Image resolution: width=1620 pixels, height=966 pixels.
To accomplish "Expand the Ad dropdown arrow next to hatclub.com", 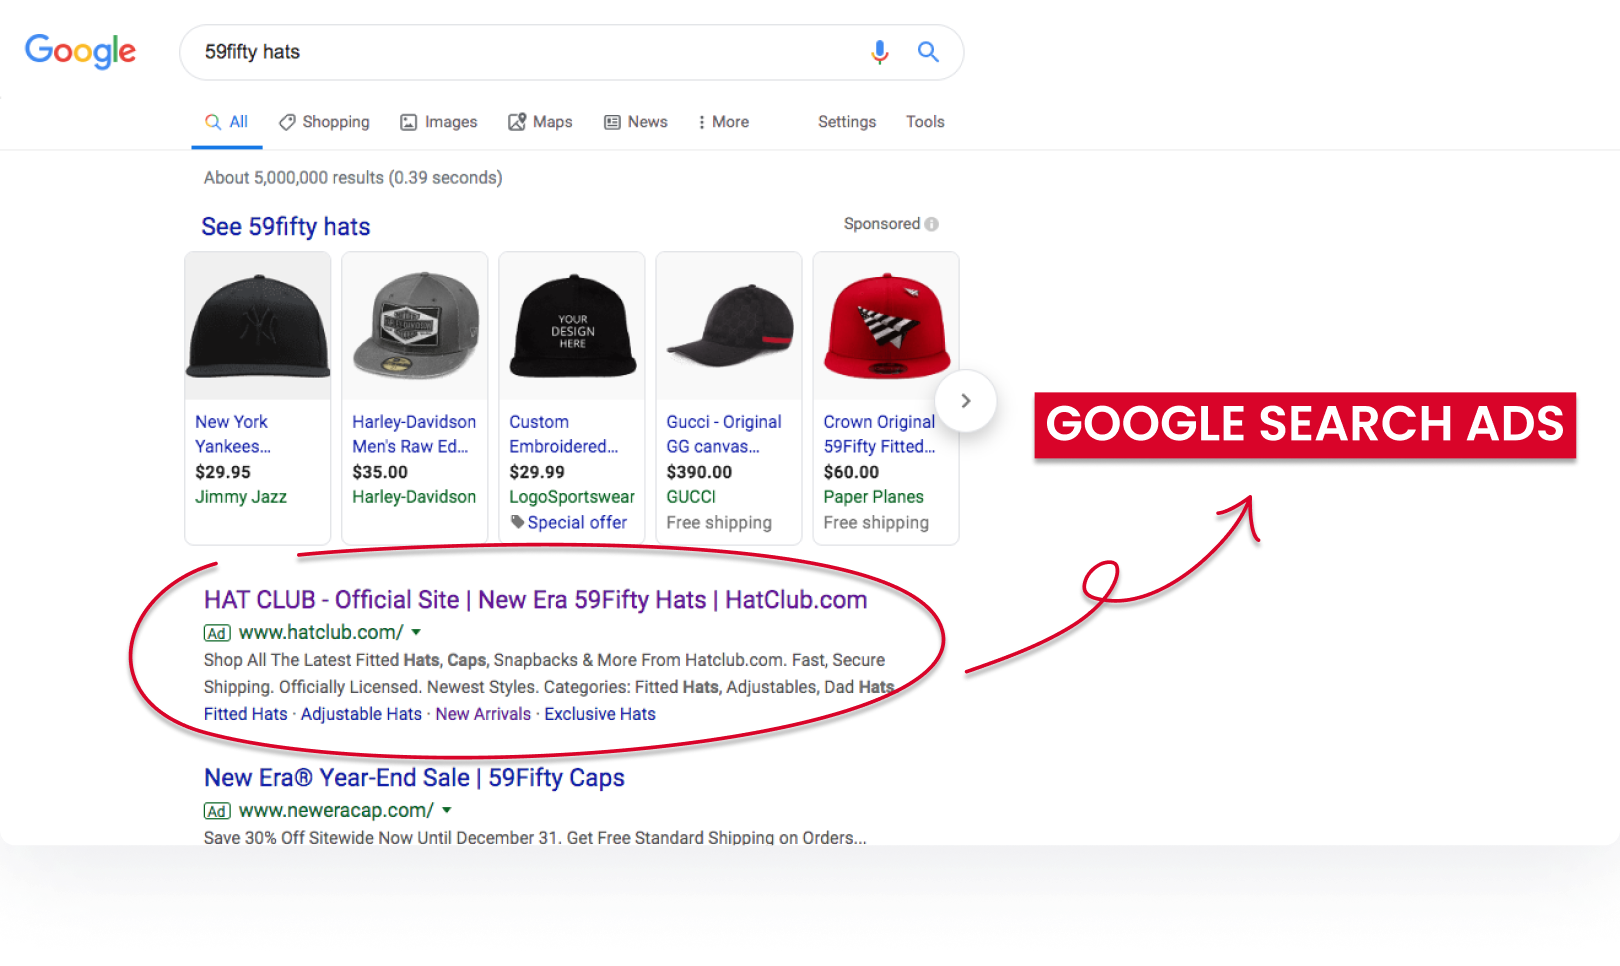I will 416,632.
